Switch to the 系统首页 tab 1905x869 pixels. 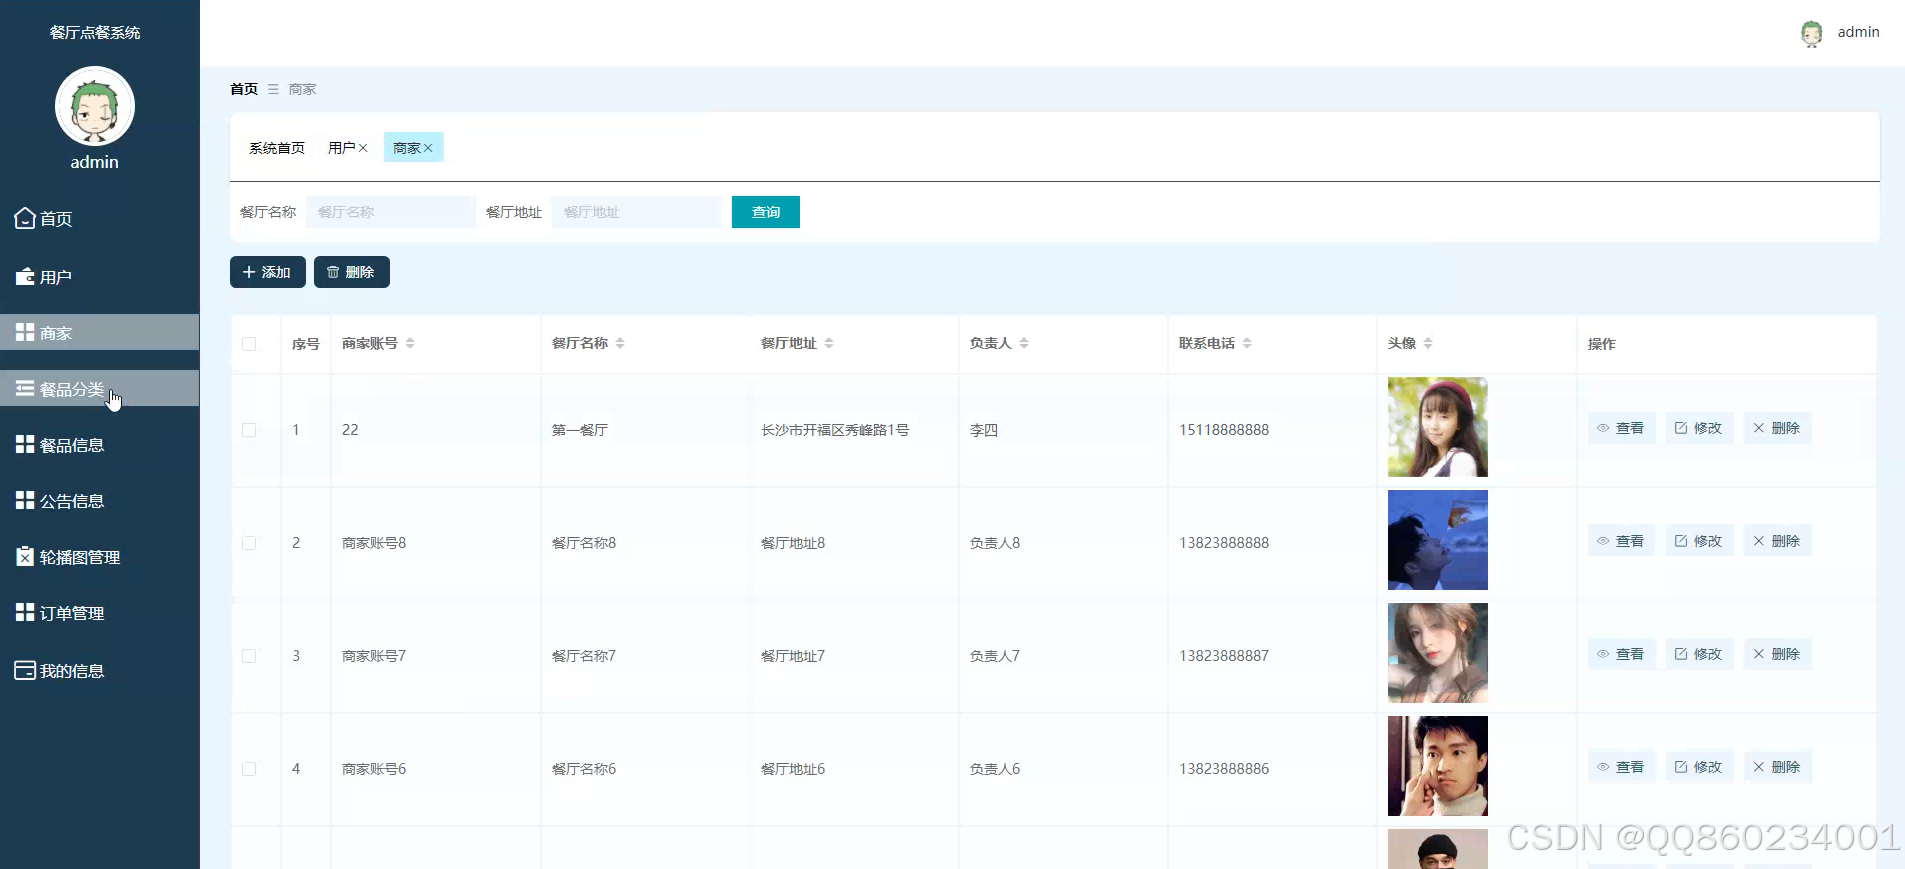pos(277,148)
